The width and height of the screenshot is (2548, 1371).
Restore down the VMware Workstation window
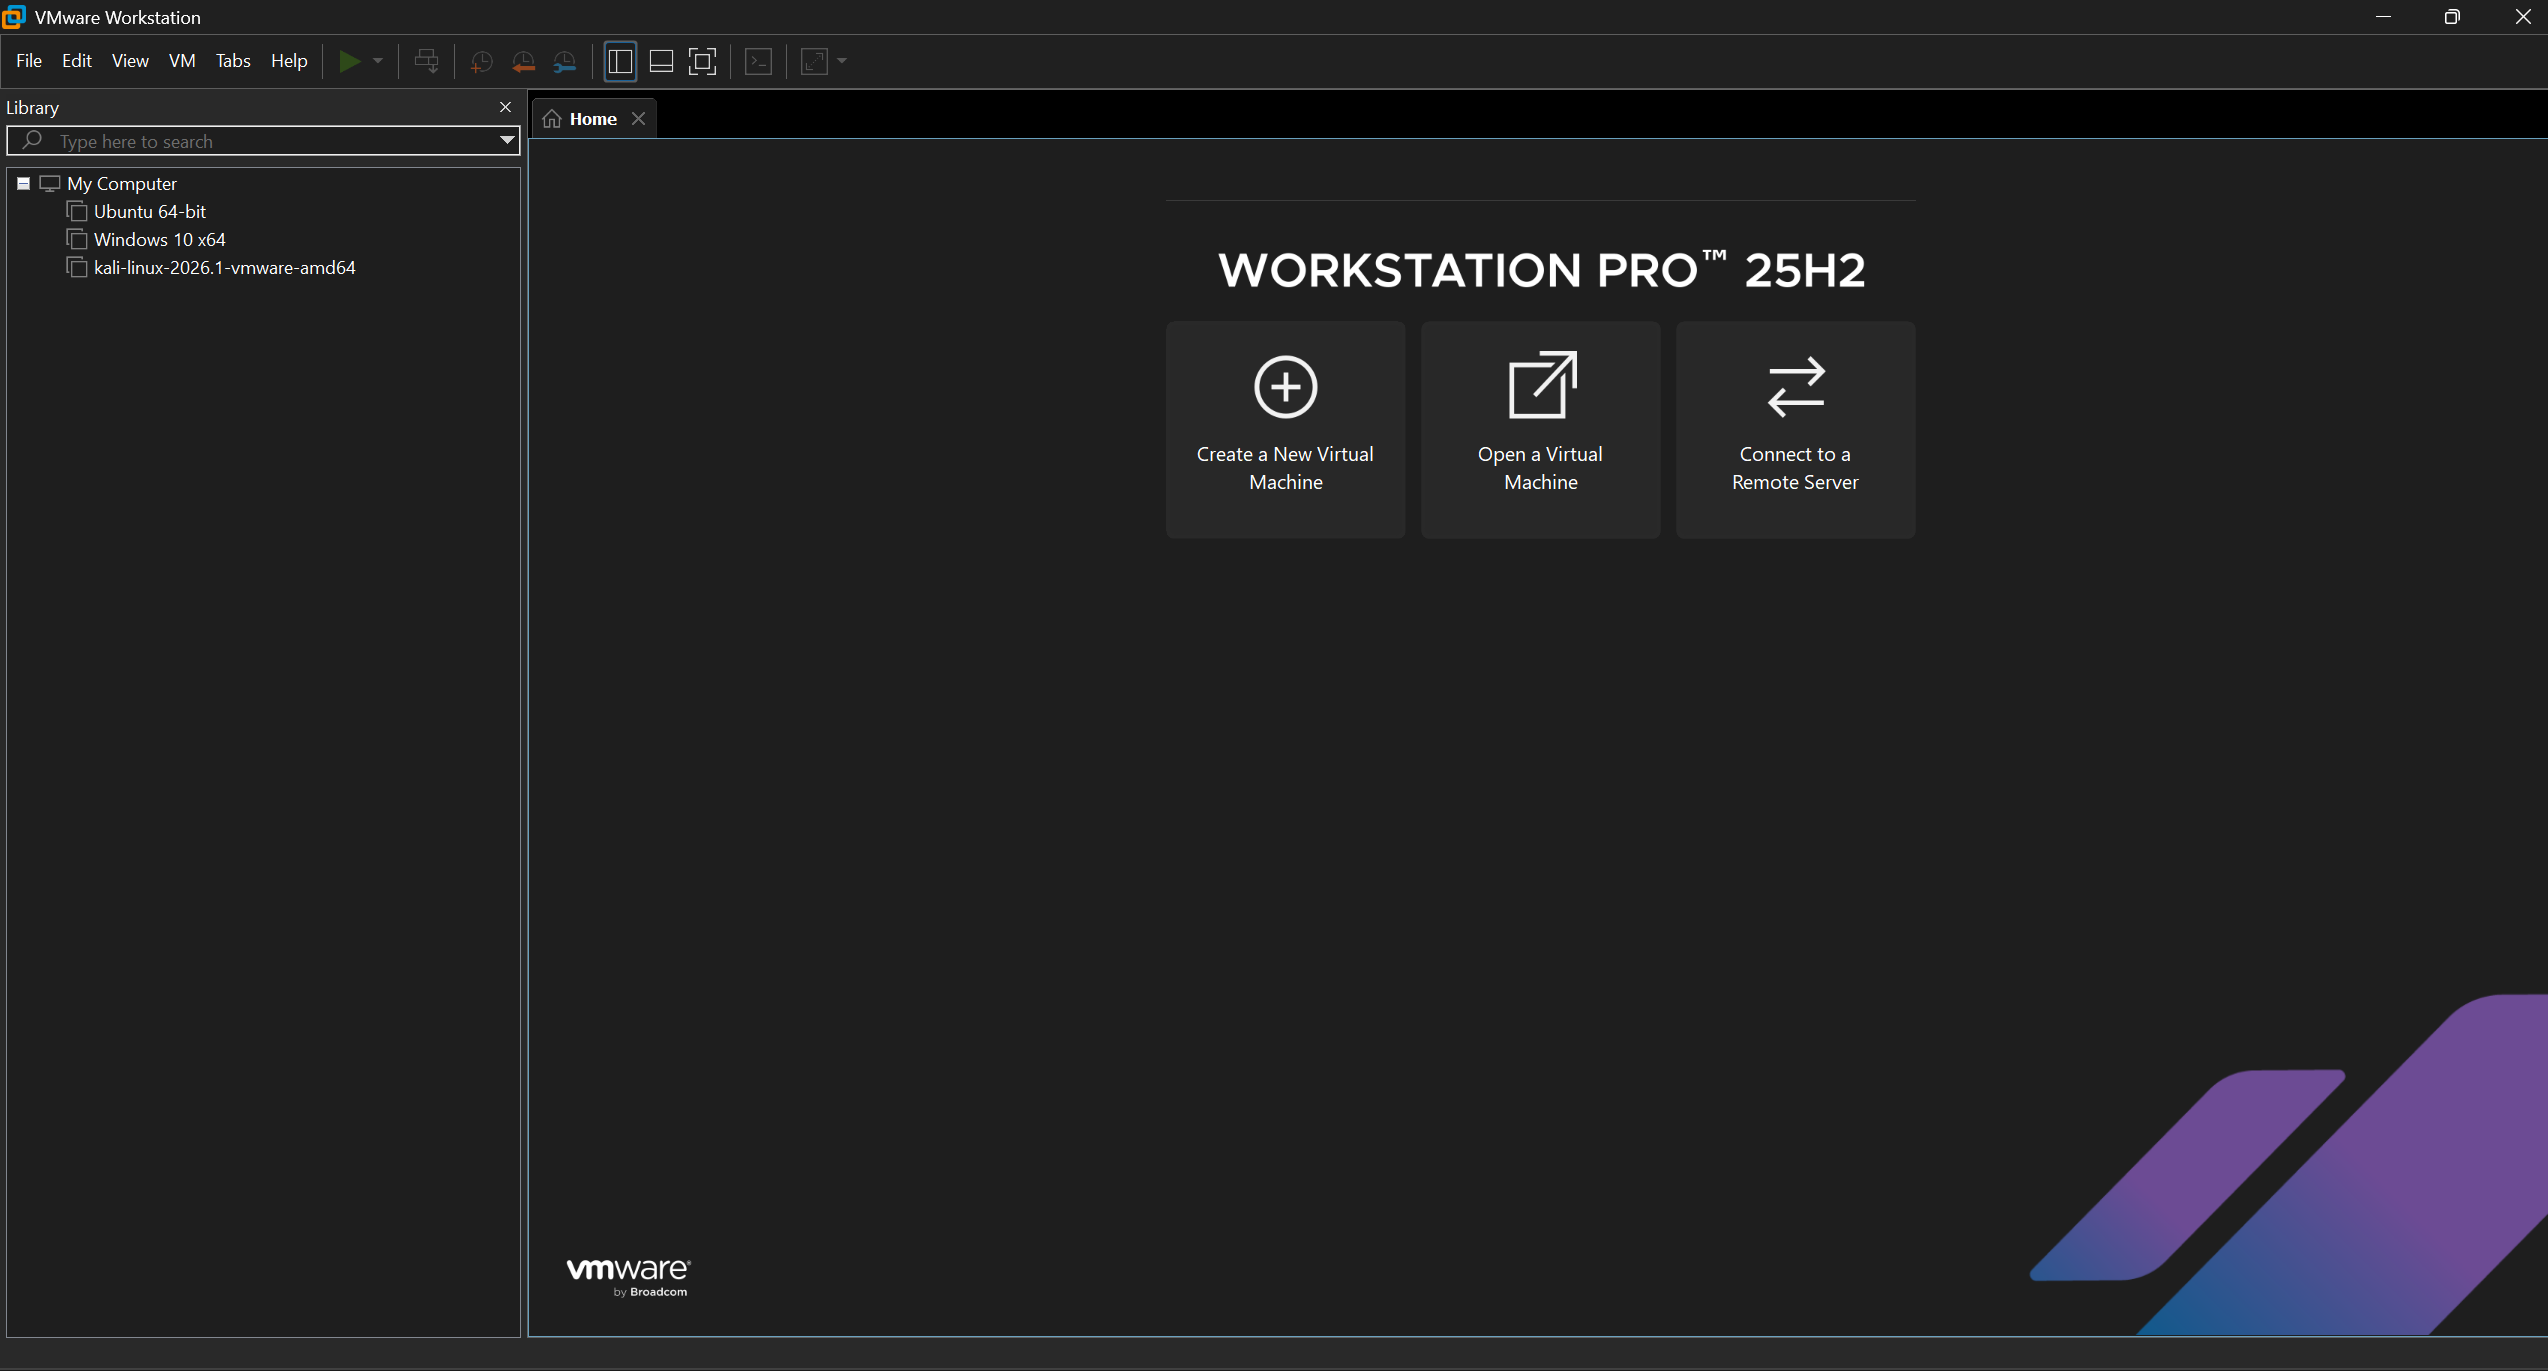click(x=2452, y=17)
